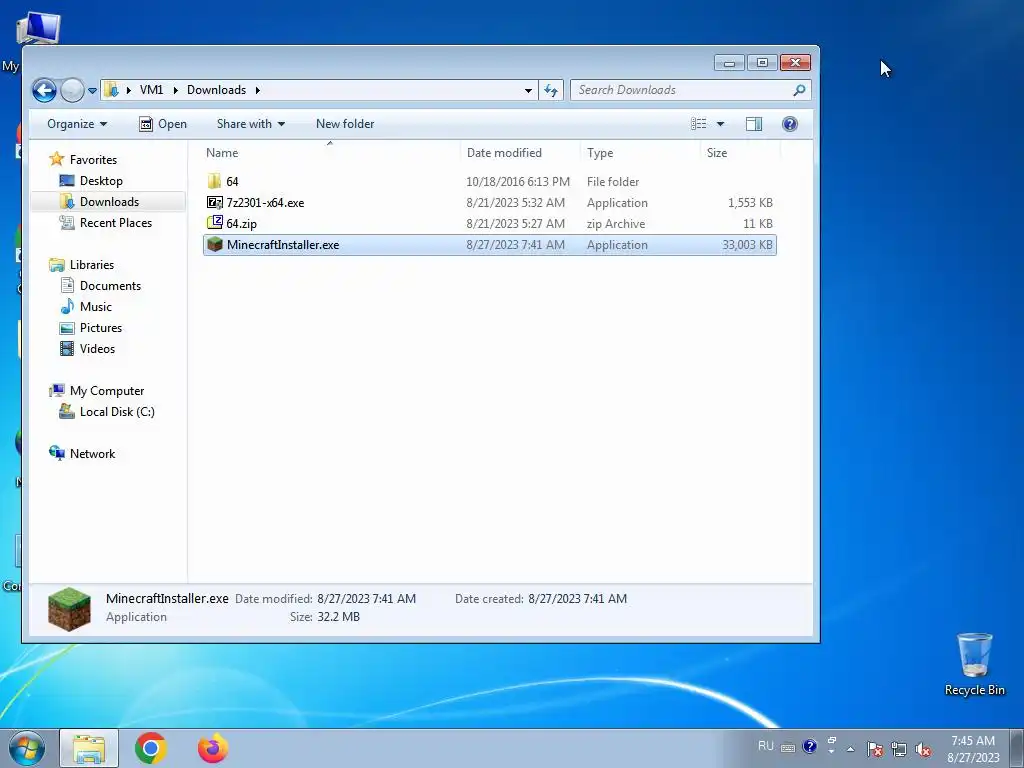Select the 64.zip archive icon
Viewport: 1024px width, 768px height.
(214, 223)
